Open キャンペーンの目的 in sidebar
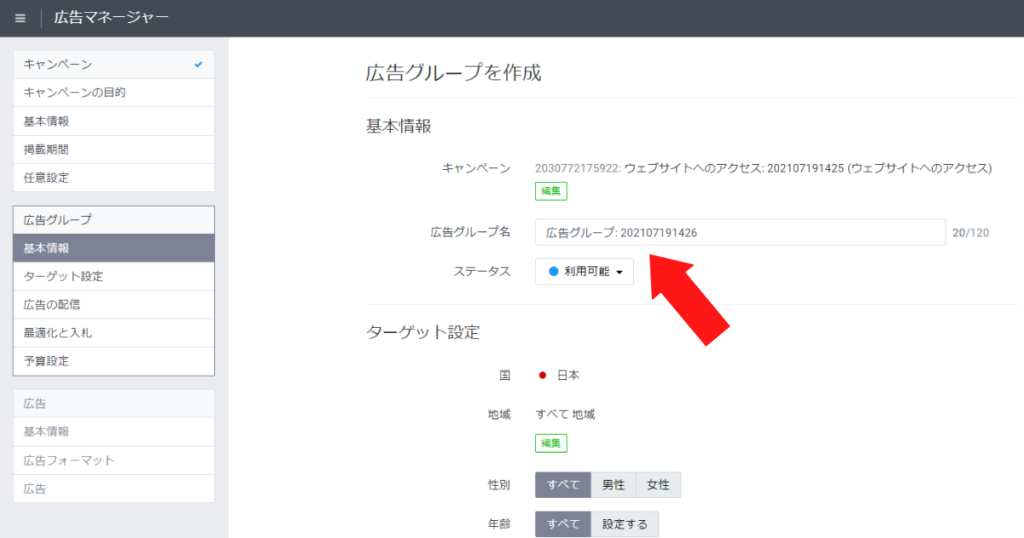Viewport: 1024px width, 538px height. click(114, 93)
